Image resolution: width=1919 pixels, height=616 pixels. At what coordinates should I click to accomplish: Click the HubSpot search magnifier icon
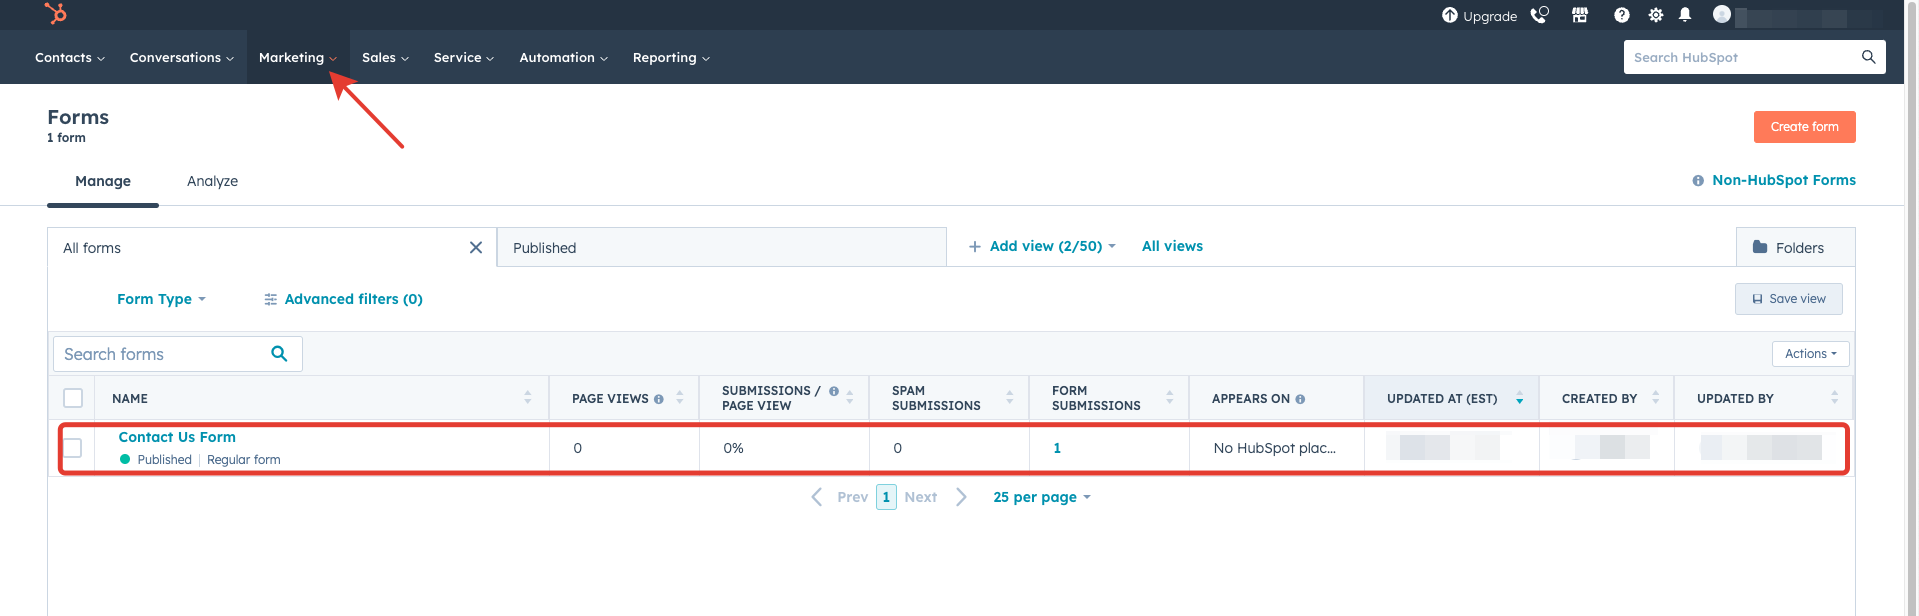tap(1868, 57)
